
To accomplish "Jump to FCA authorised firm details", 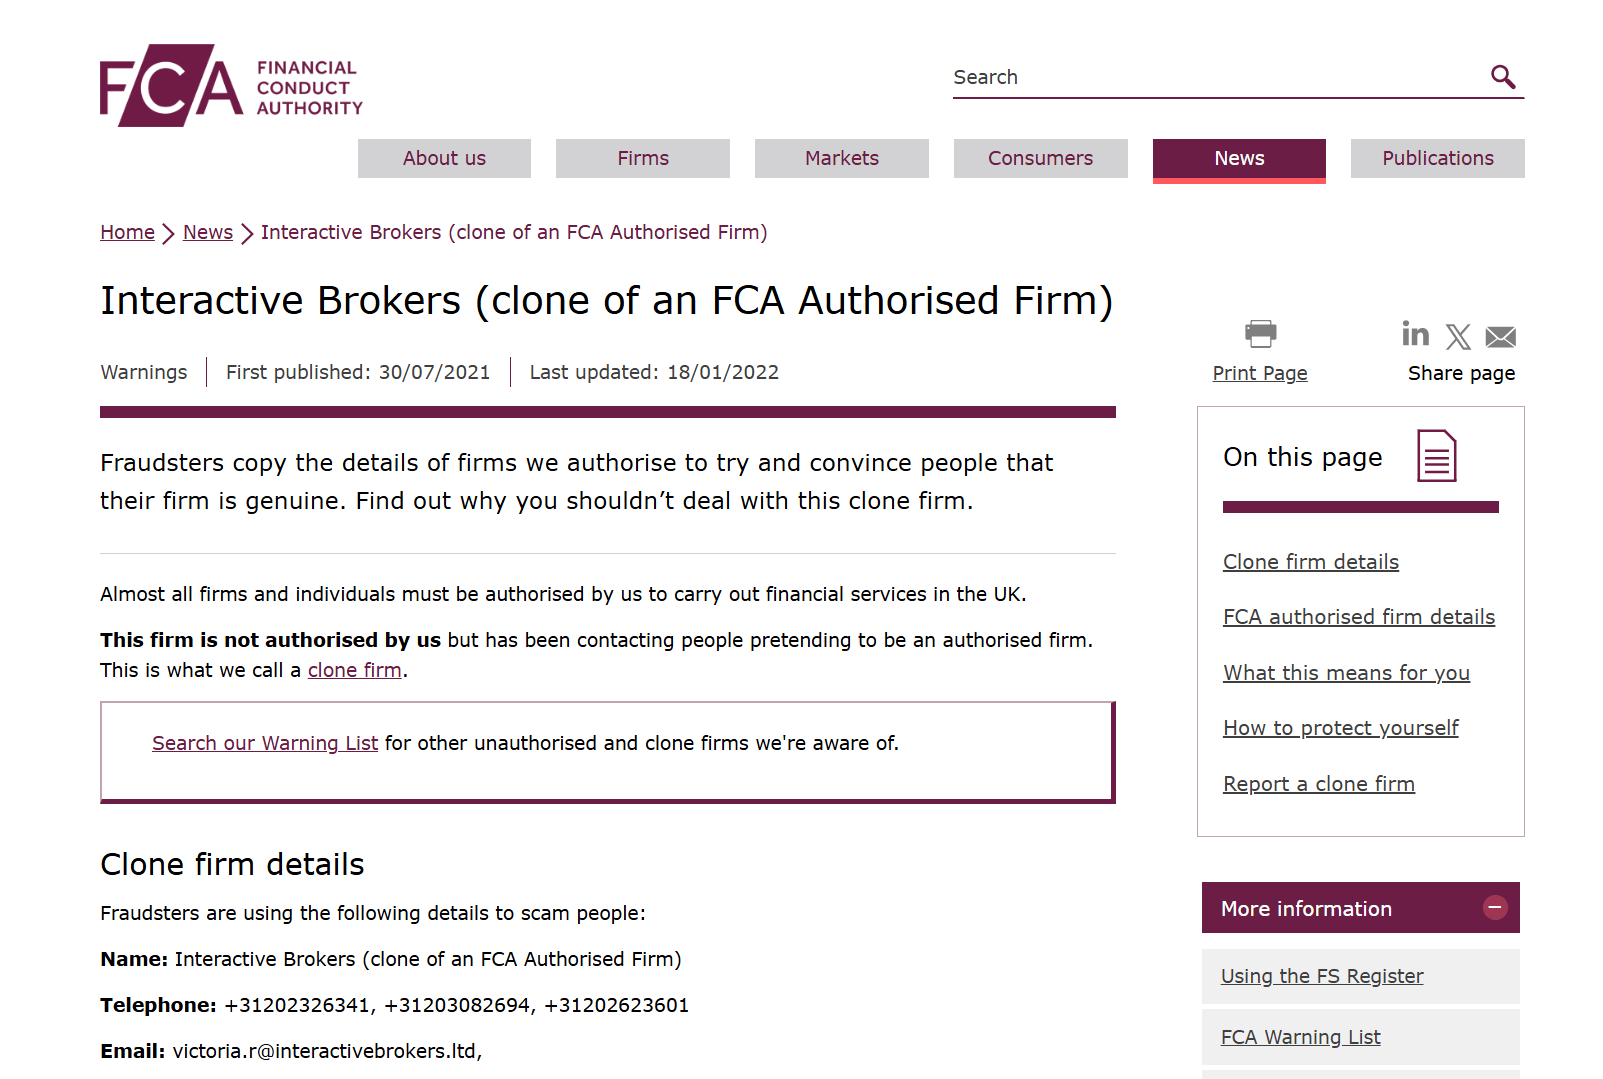I will [1359, 617].
